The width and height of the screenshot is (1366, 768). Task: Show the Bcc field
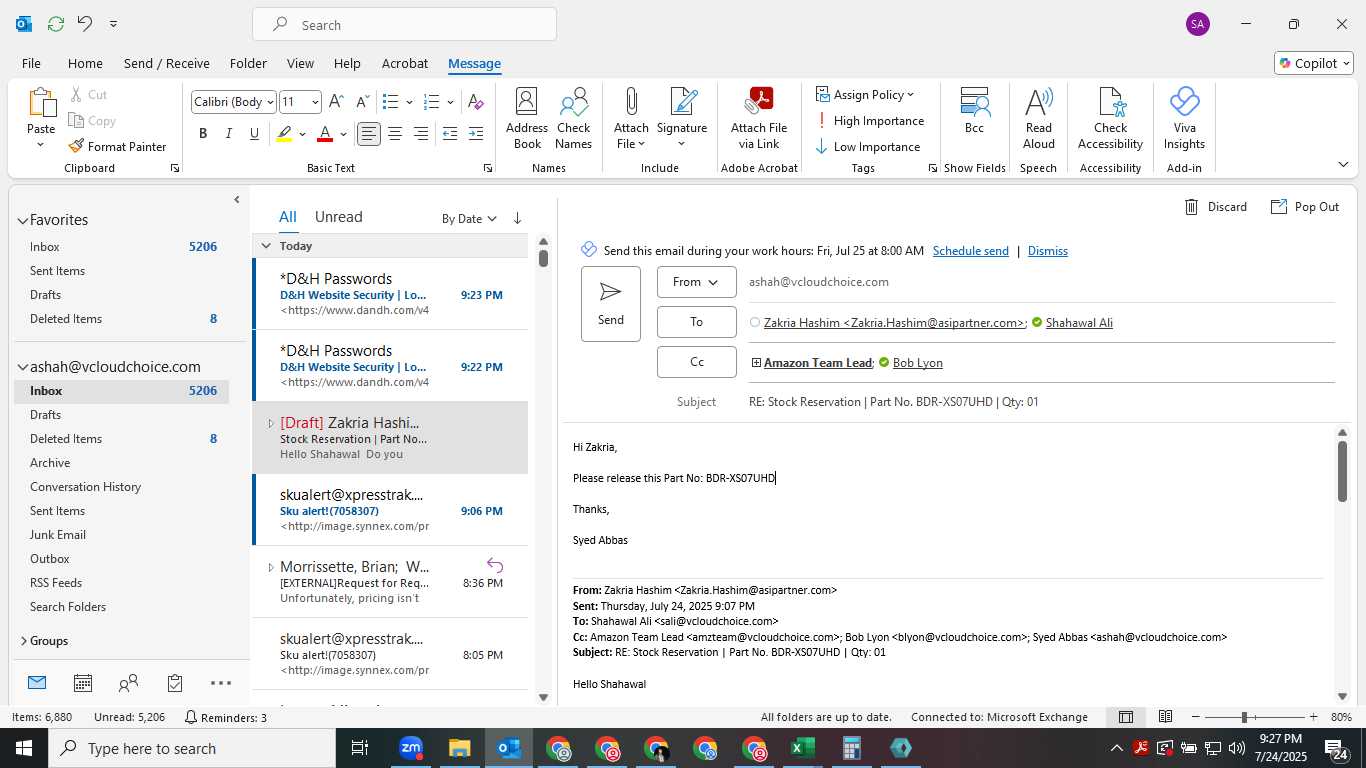click(x=974, y=110)
